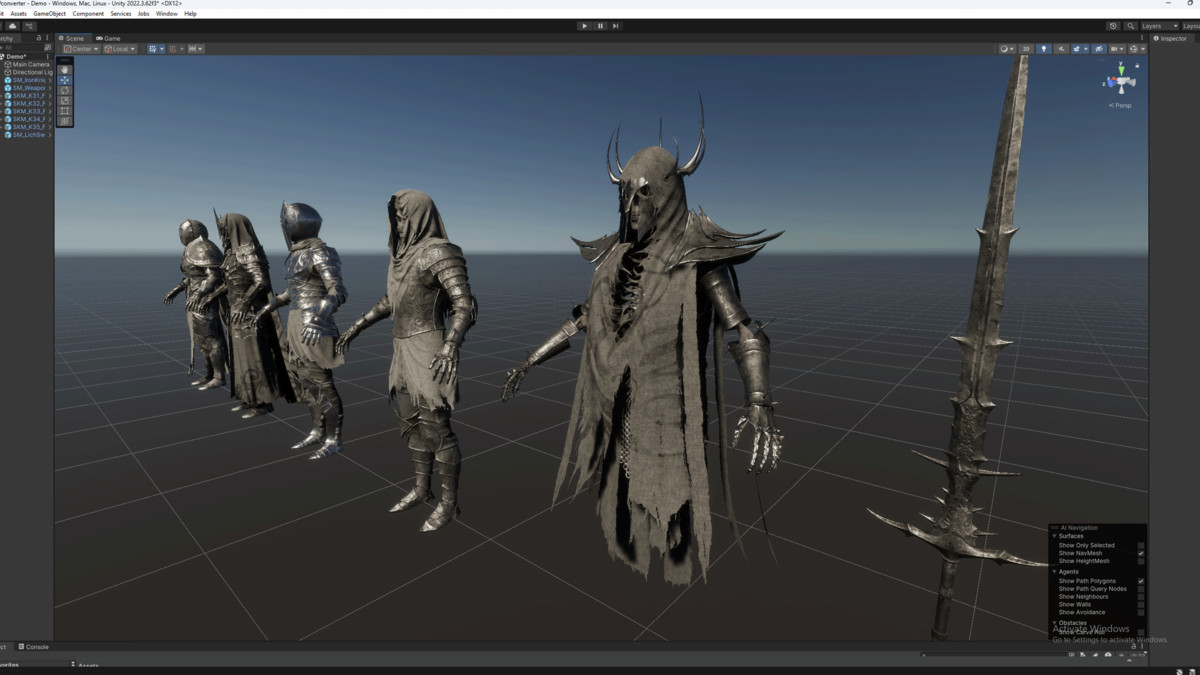Click the scene orientation gizmo
This screenshot has height=675, width=1200.
click(x=1120, y=80)
